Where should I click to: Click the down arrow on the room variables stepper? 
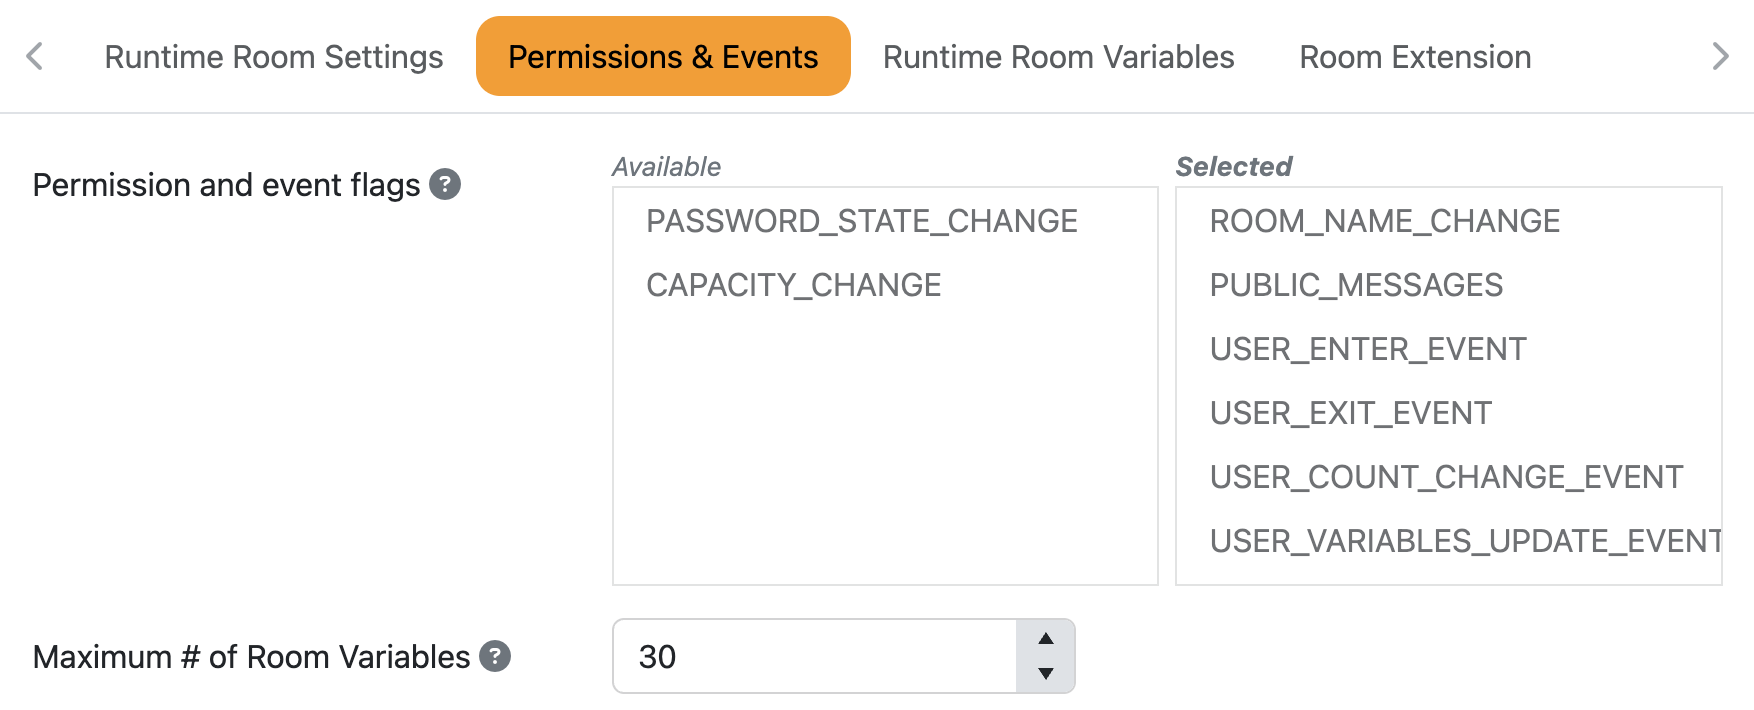point(1046,674)
